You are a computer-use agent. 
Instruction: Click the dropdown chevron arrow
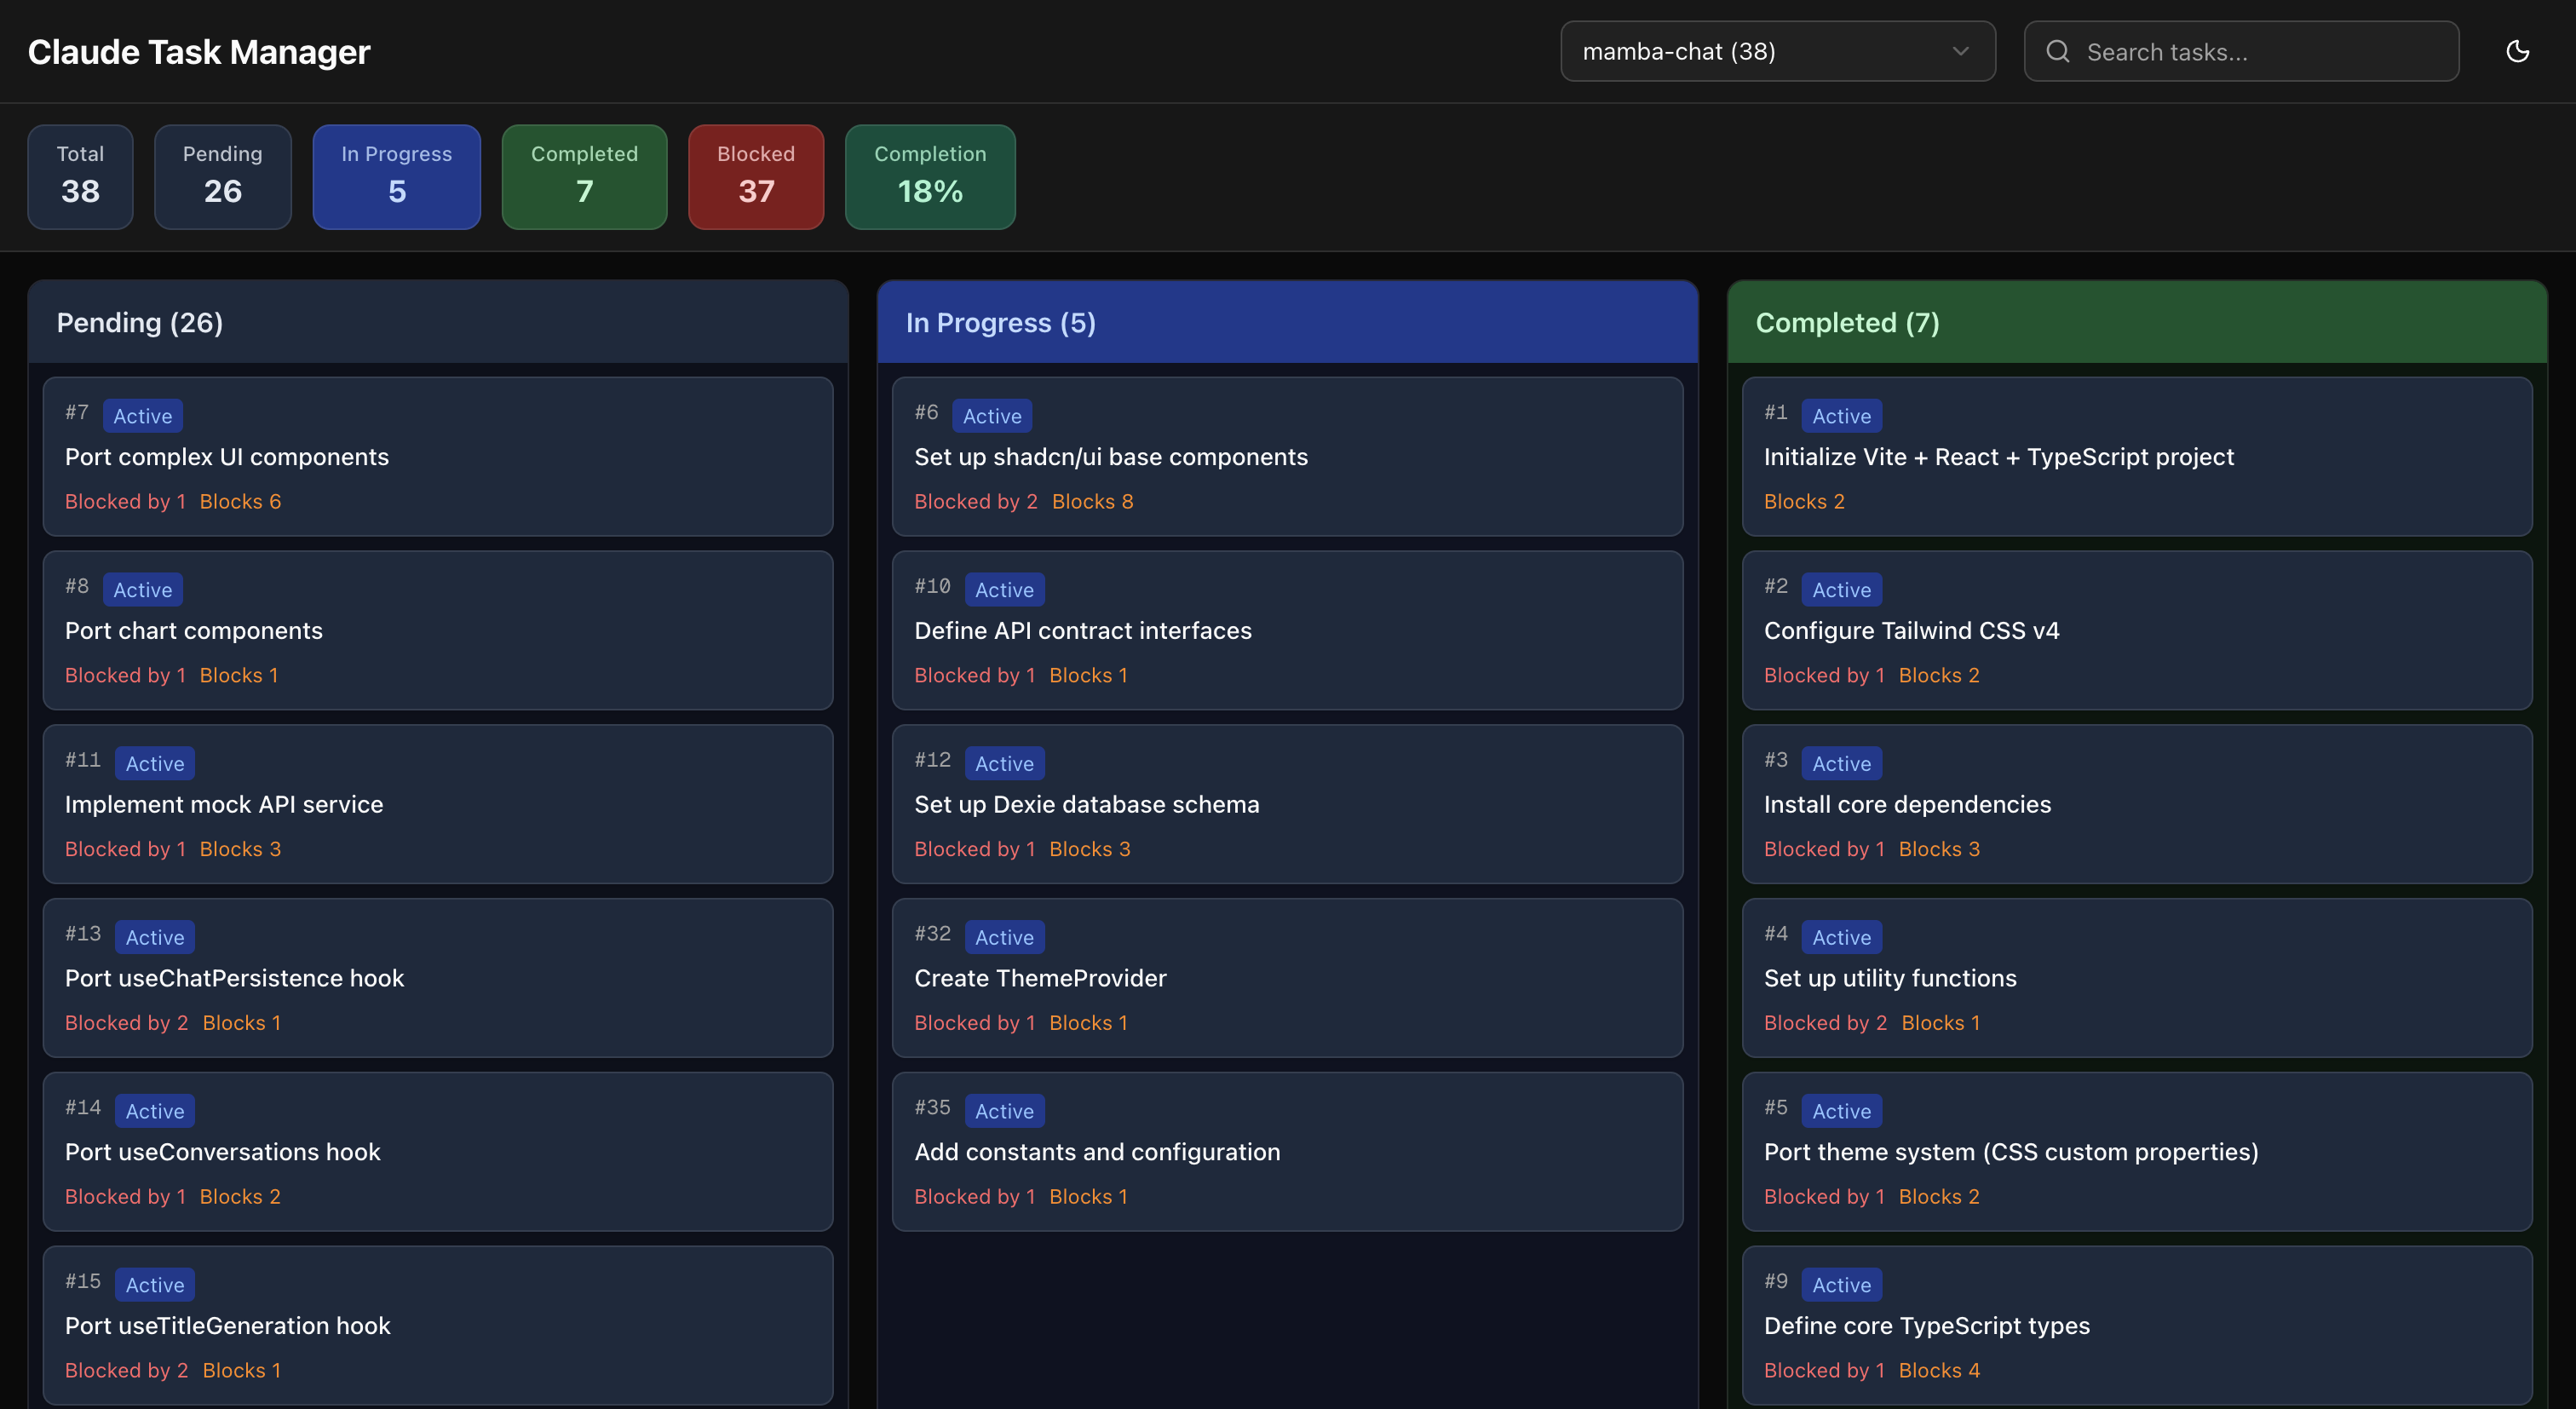1960,51
